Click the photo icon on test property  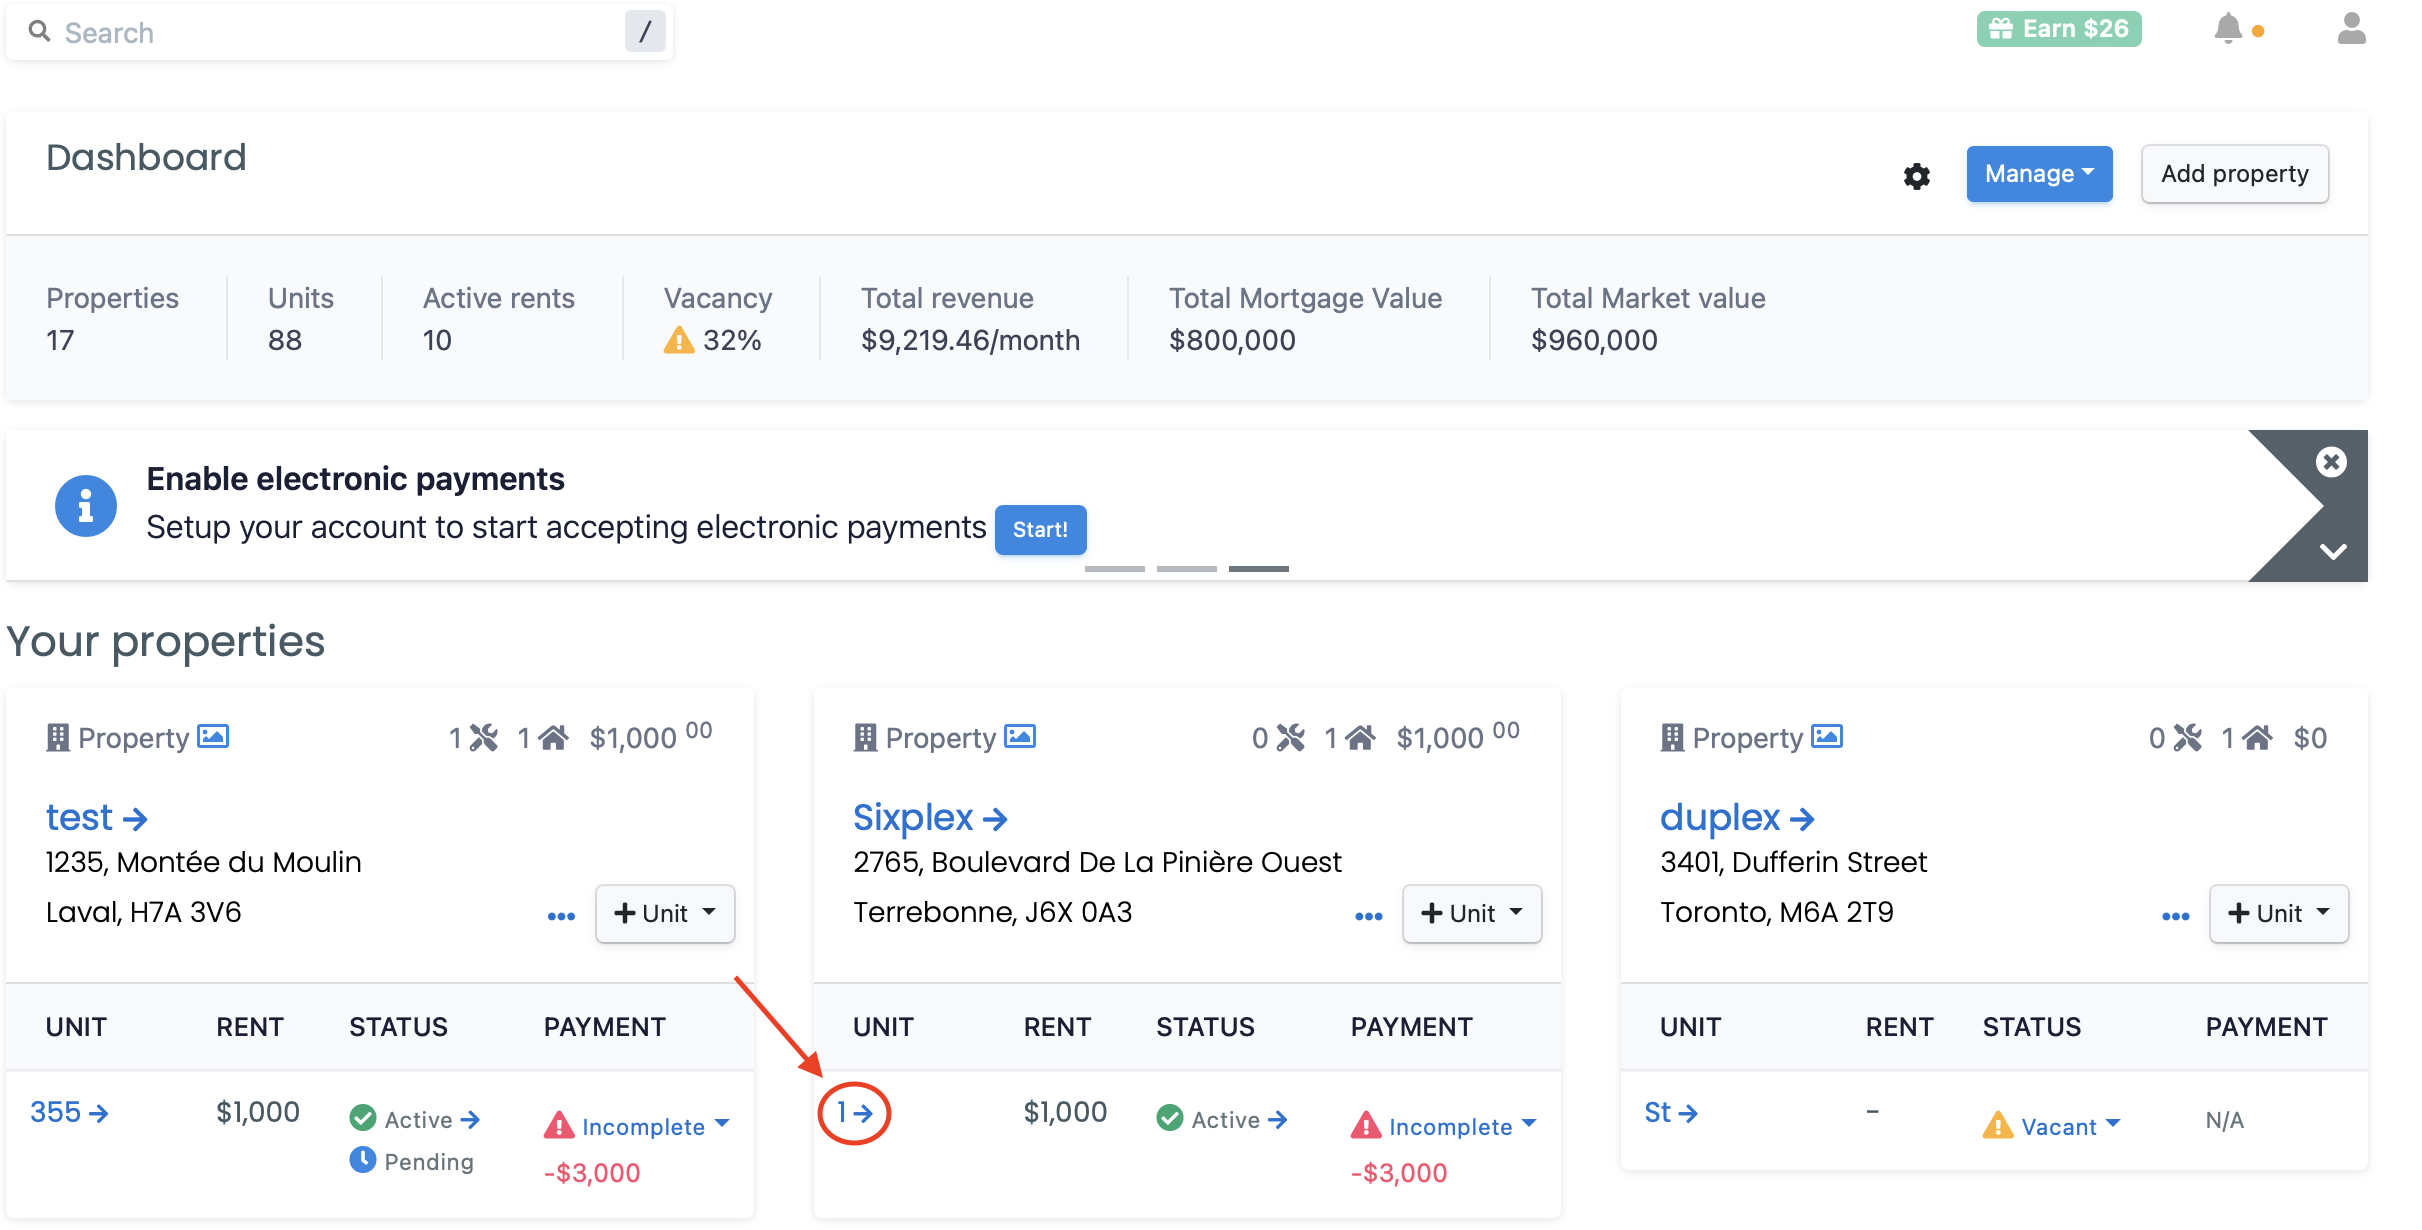[x=213, y=737]
